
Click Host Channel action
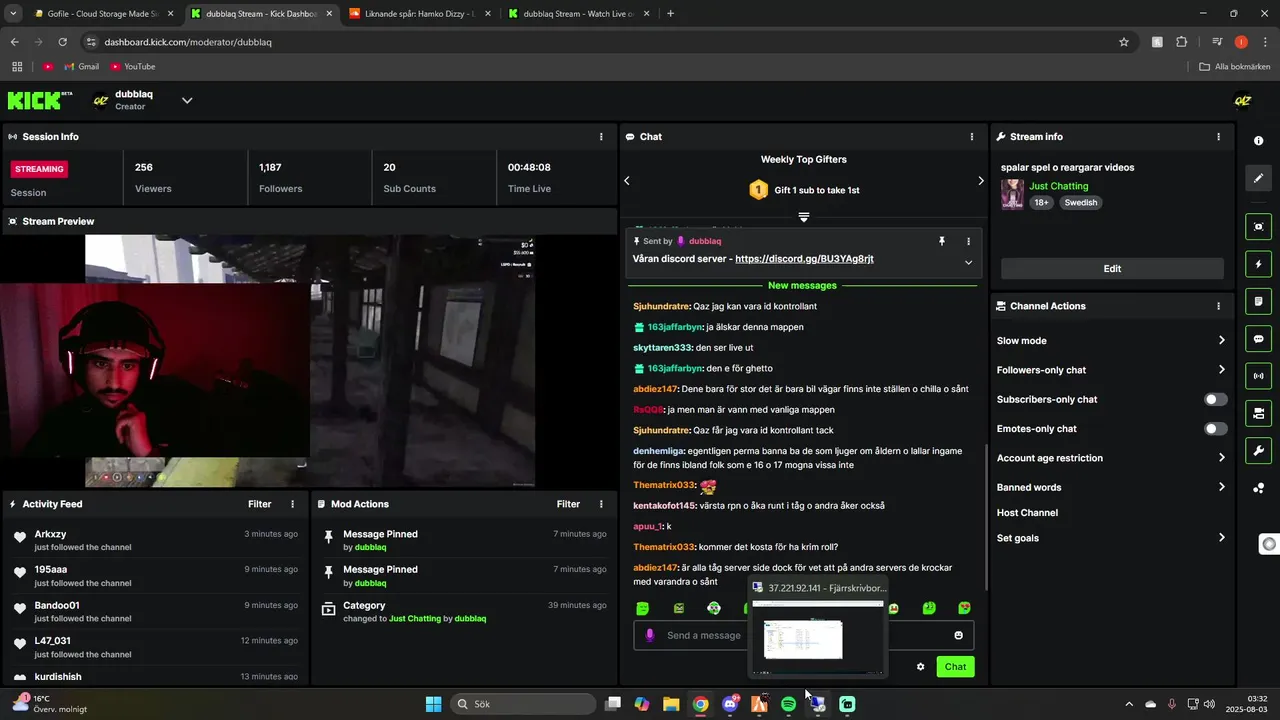1027,513
